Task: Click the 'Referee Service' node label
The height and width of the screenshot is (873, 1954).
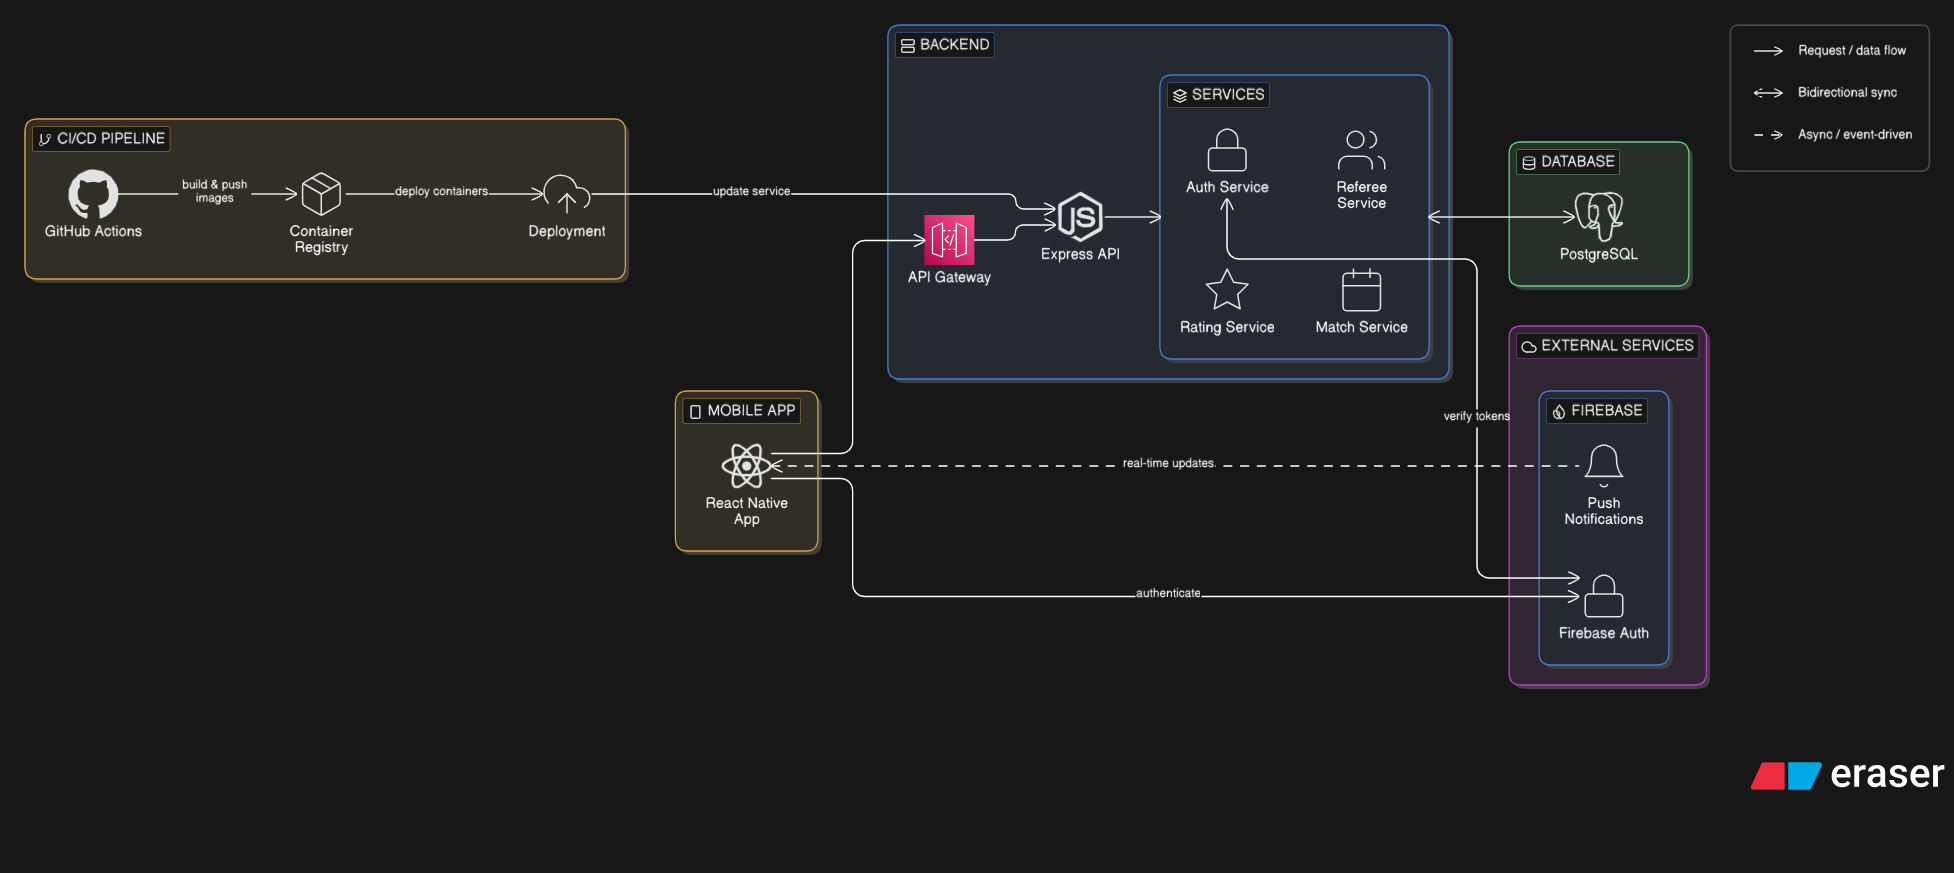Action: (1361, 195)
